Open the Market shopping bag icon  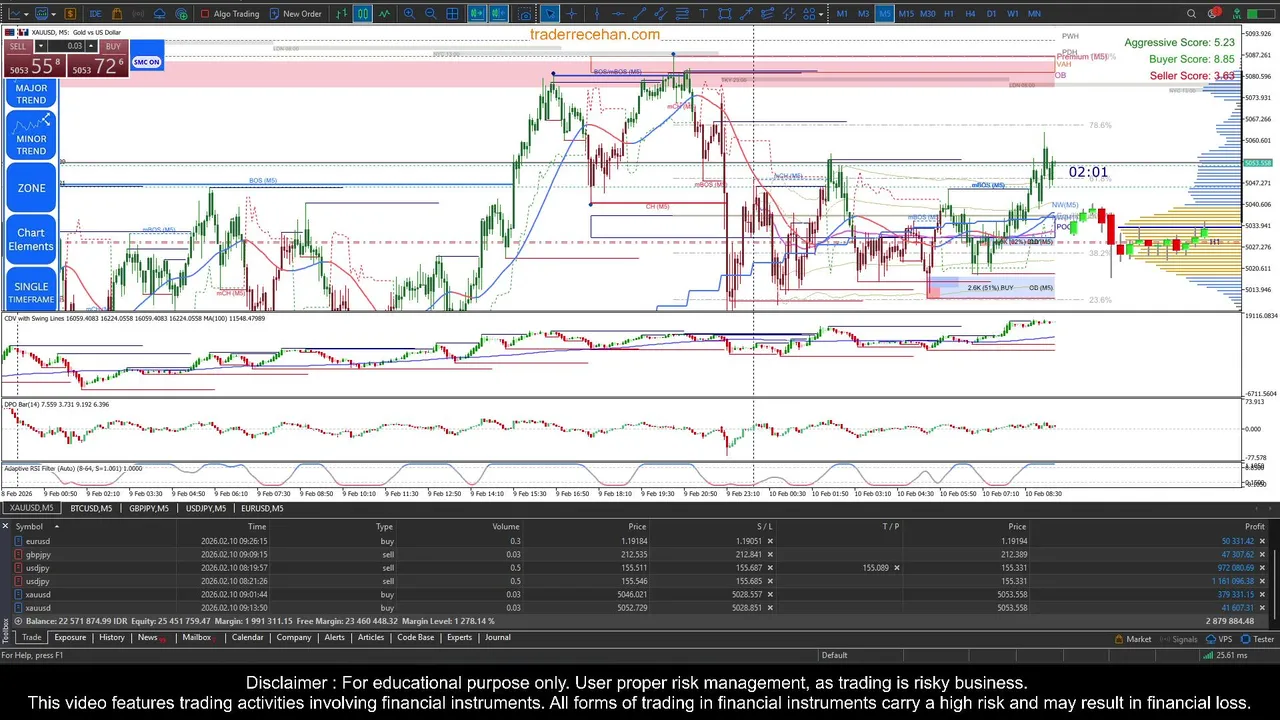[x=117, y=14]
